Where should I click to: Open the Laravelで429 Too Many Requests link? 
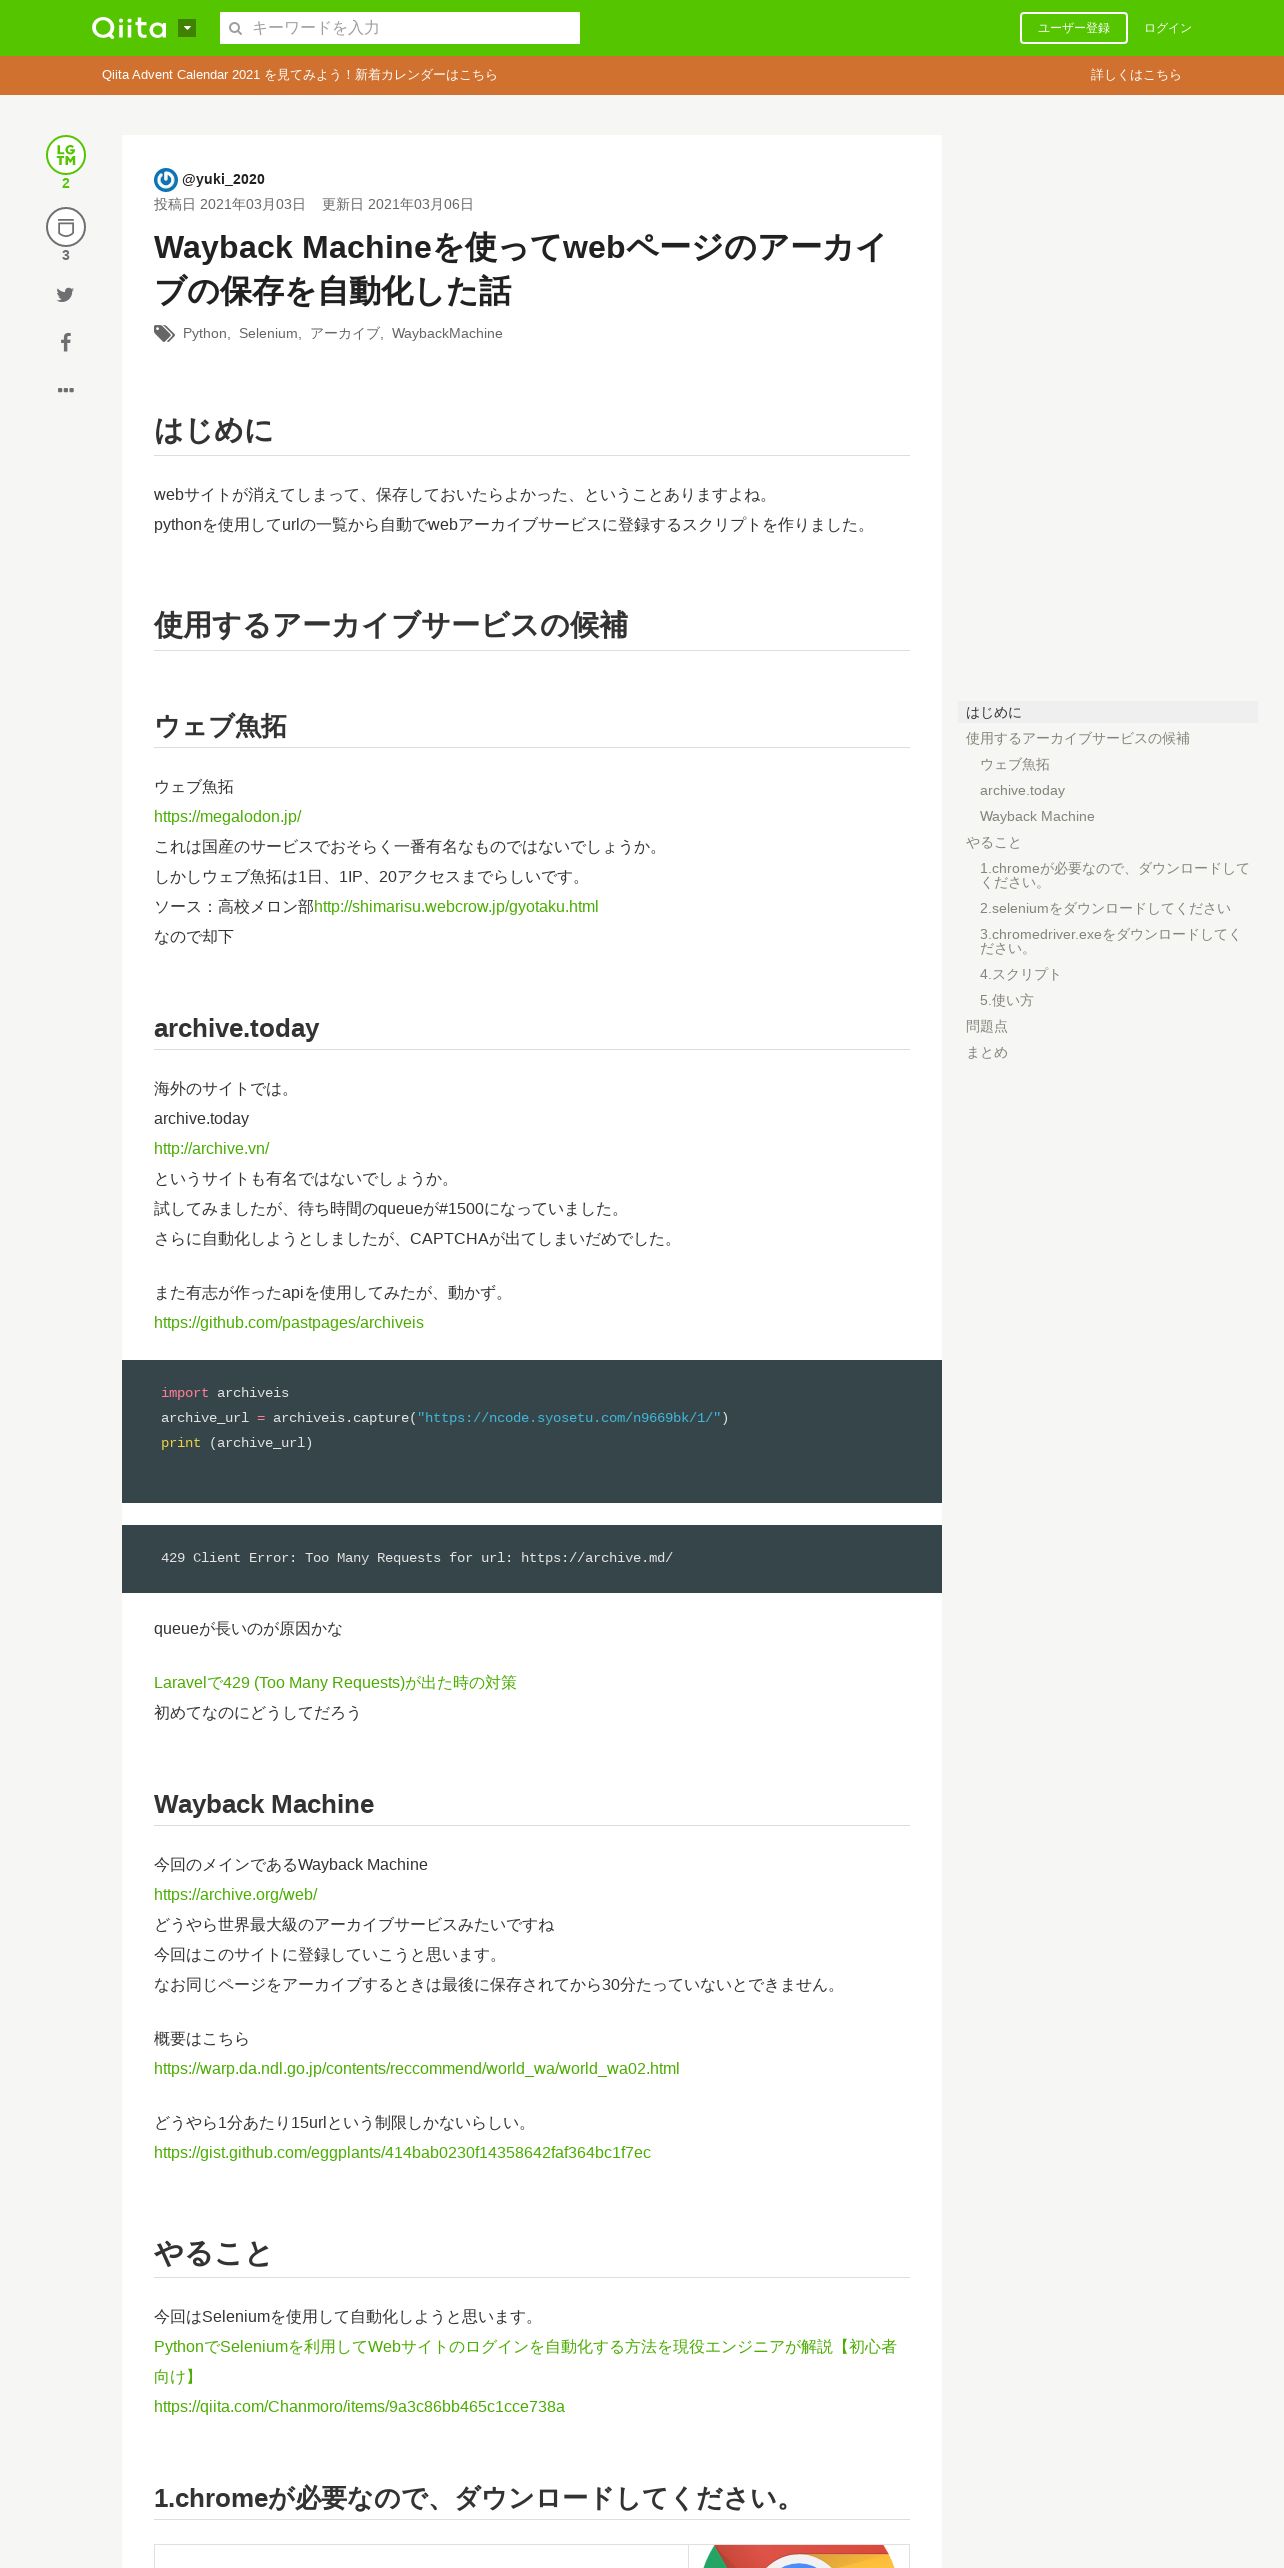[335, 1682]
